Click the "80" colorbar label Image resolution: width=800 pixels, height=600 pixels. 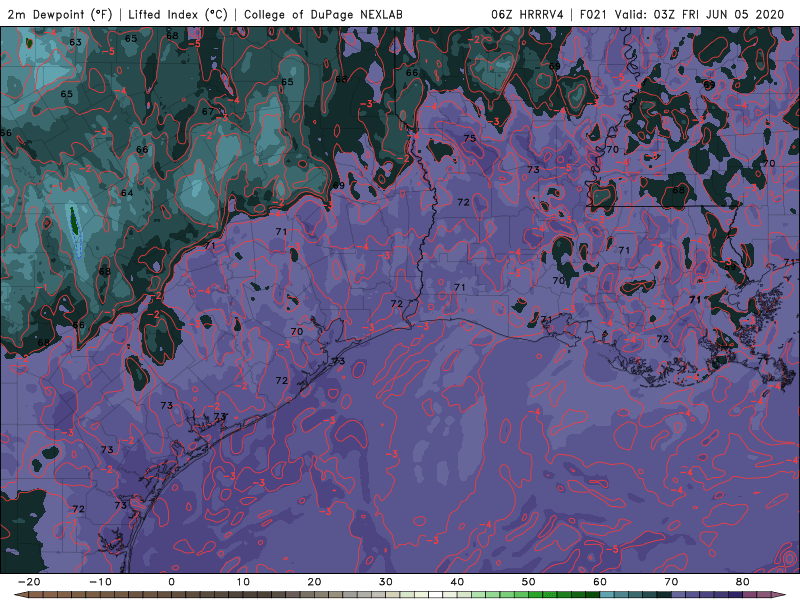click(x=743, y=582)
